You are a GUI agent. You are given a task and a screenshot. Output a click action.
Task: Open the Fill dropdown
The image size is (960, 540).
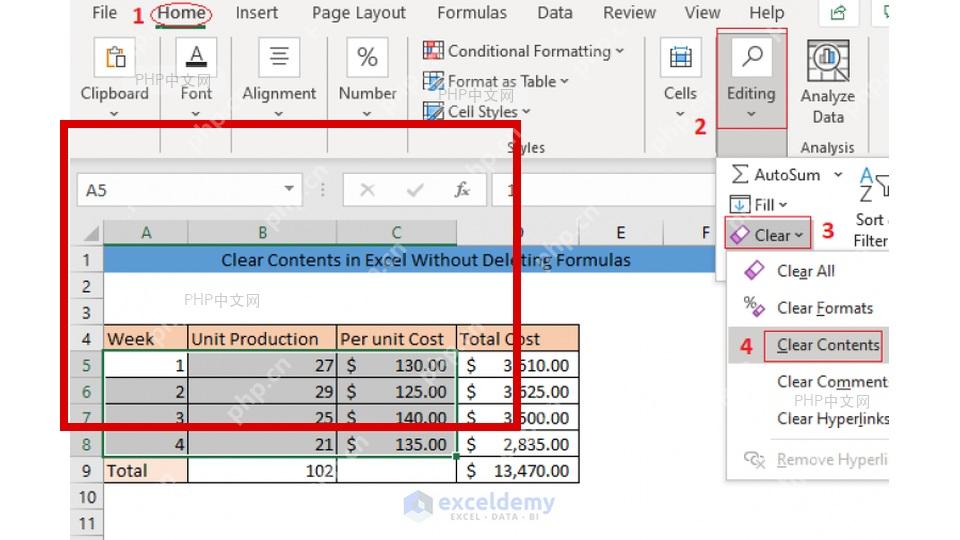759,204
